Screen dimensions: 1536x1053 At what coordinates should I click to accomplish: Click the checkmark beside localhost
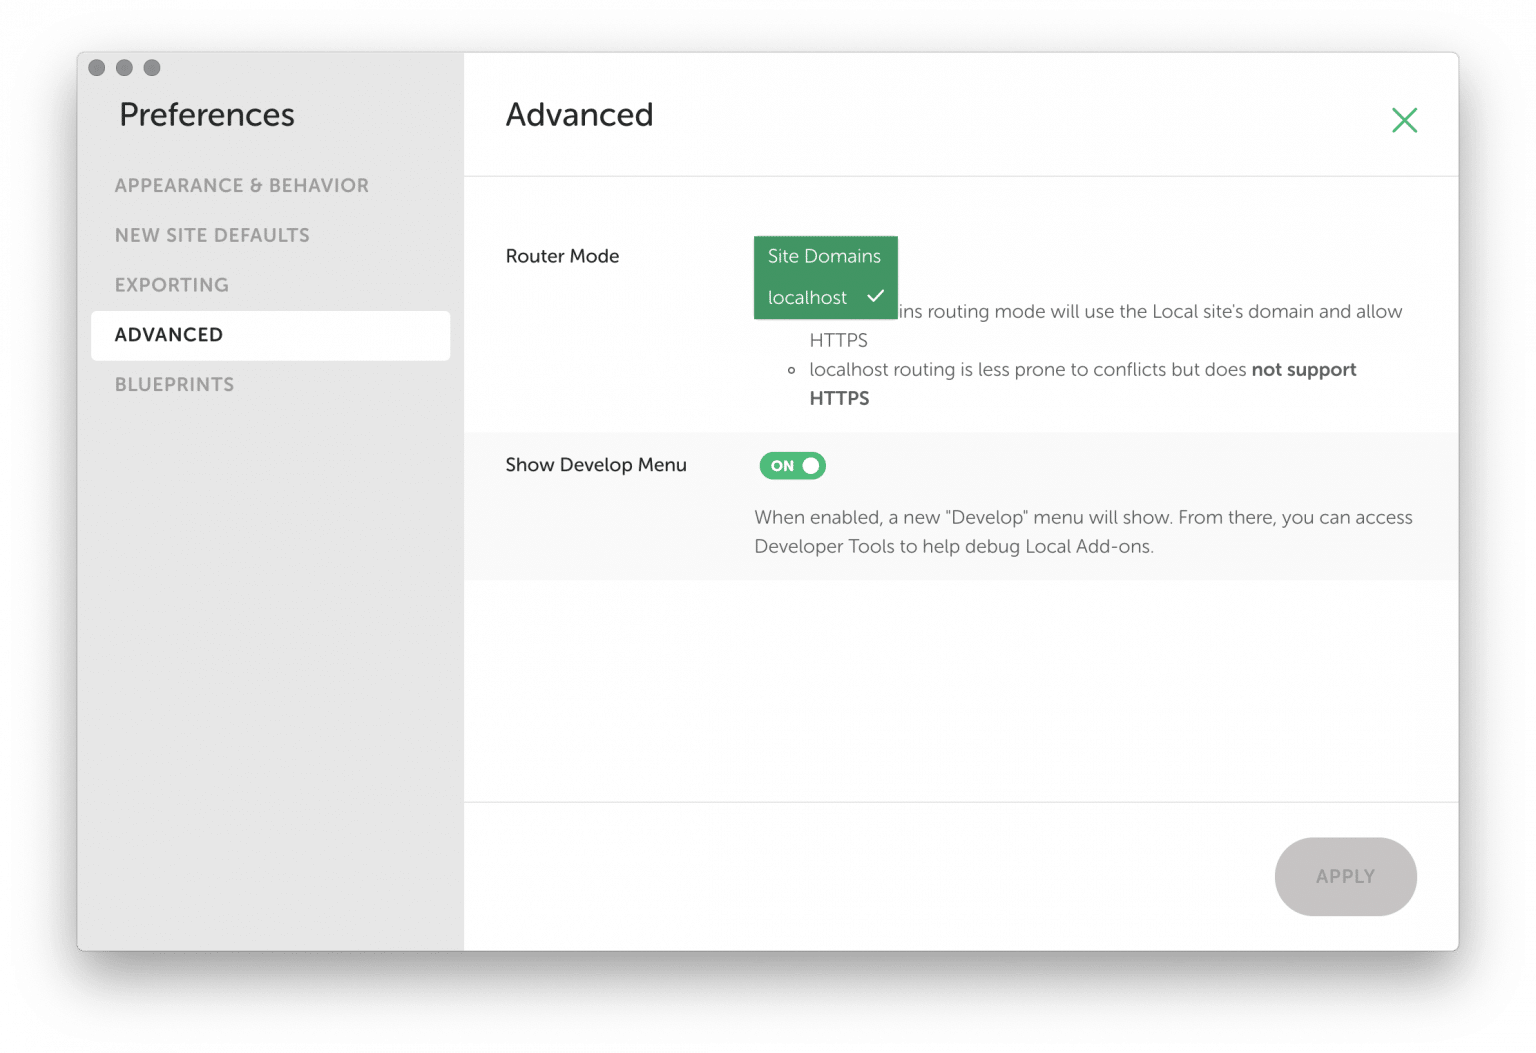[875, 297]
